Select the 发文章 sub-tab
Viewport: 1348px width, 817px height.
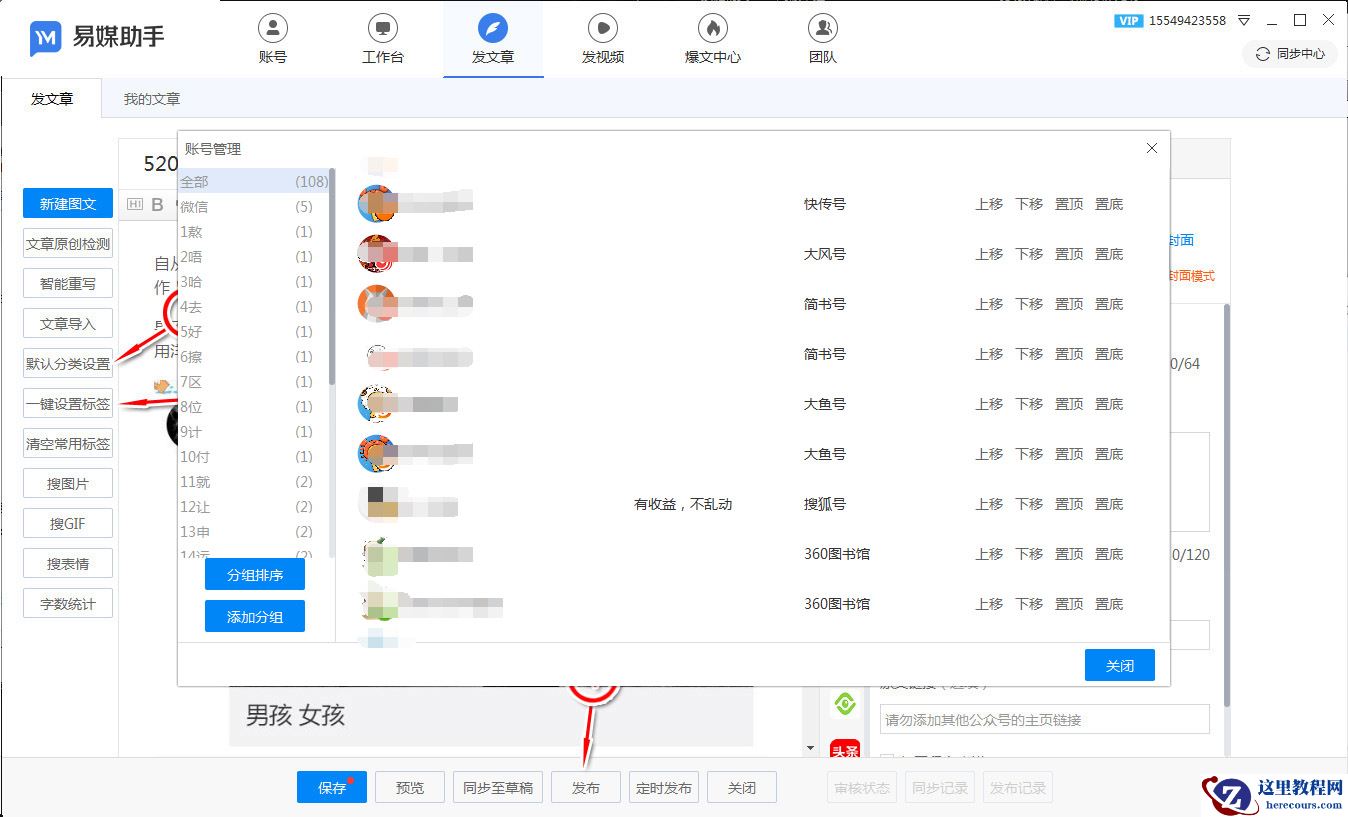click(x=52, y=99)
